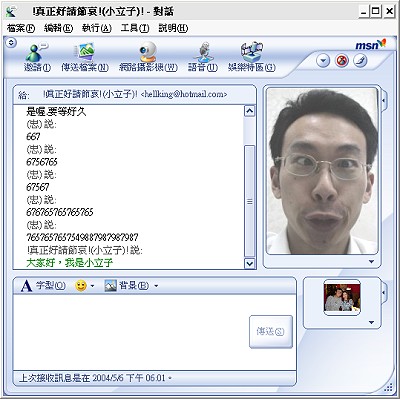Open options arrow below contact's picture

click(372, 262)
